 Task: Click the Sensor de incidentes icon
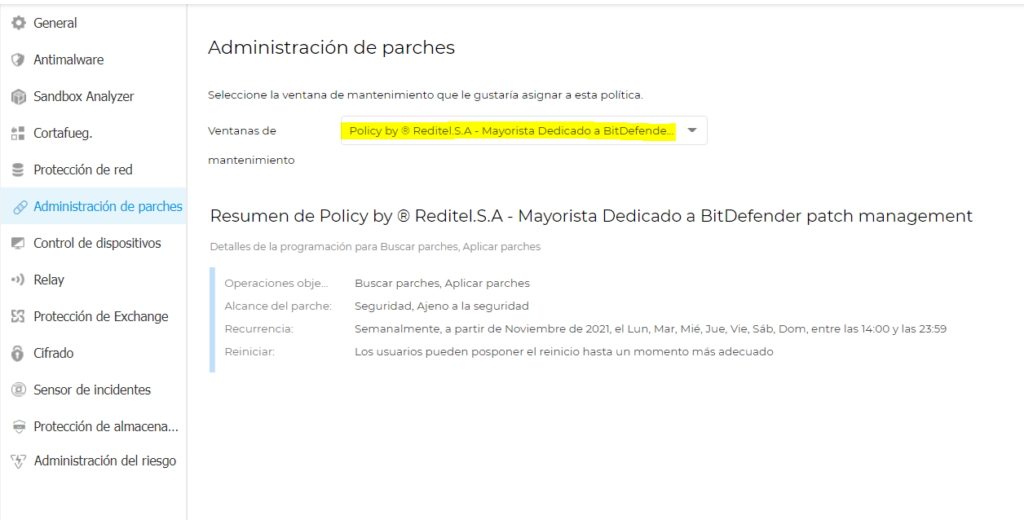[x=18, y=390]
